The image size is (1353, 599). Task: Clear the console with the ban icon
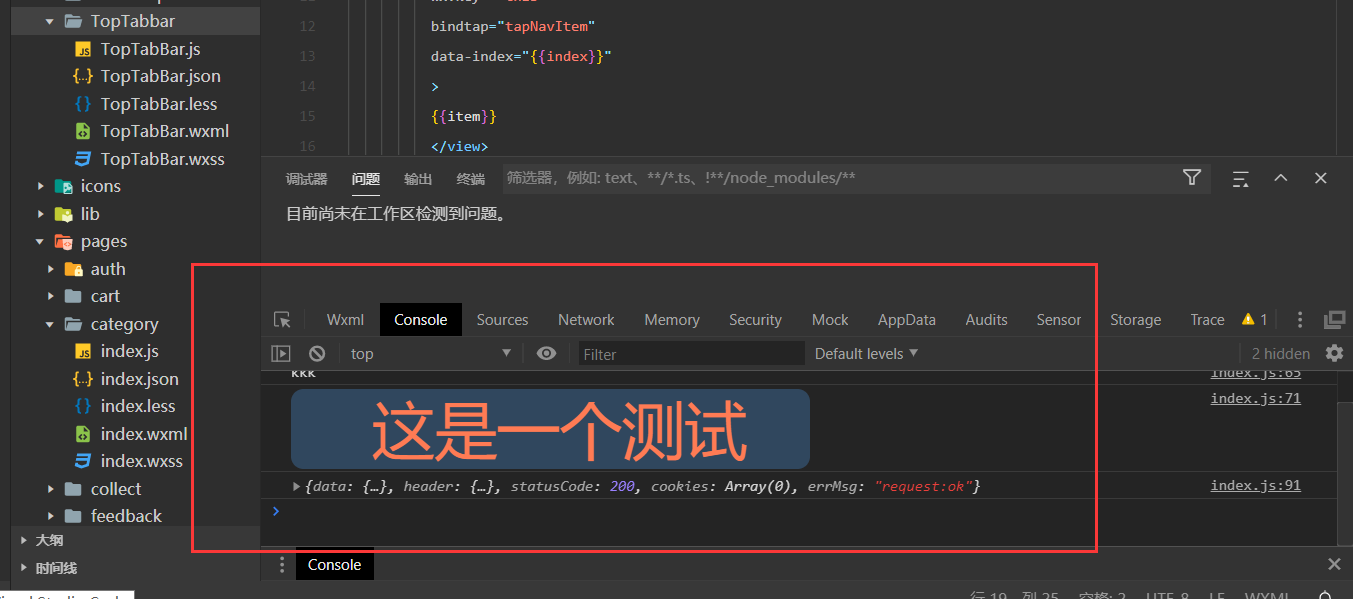(317, 353)
